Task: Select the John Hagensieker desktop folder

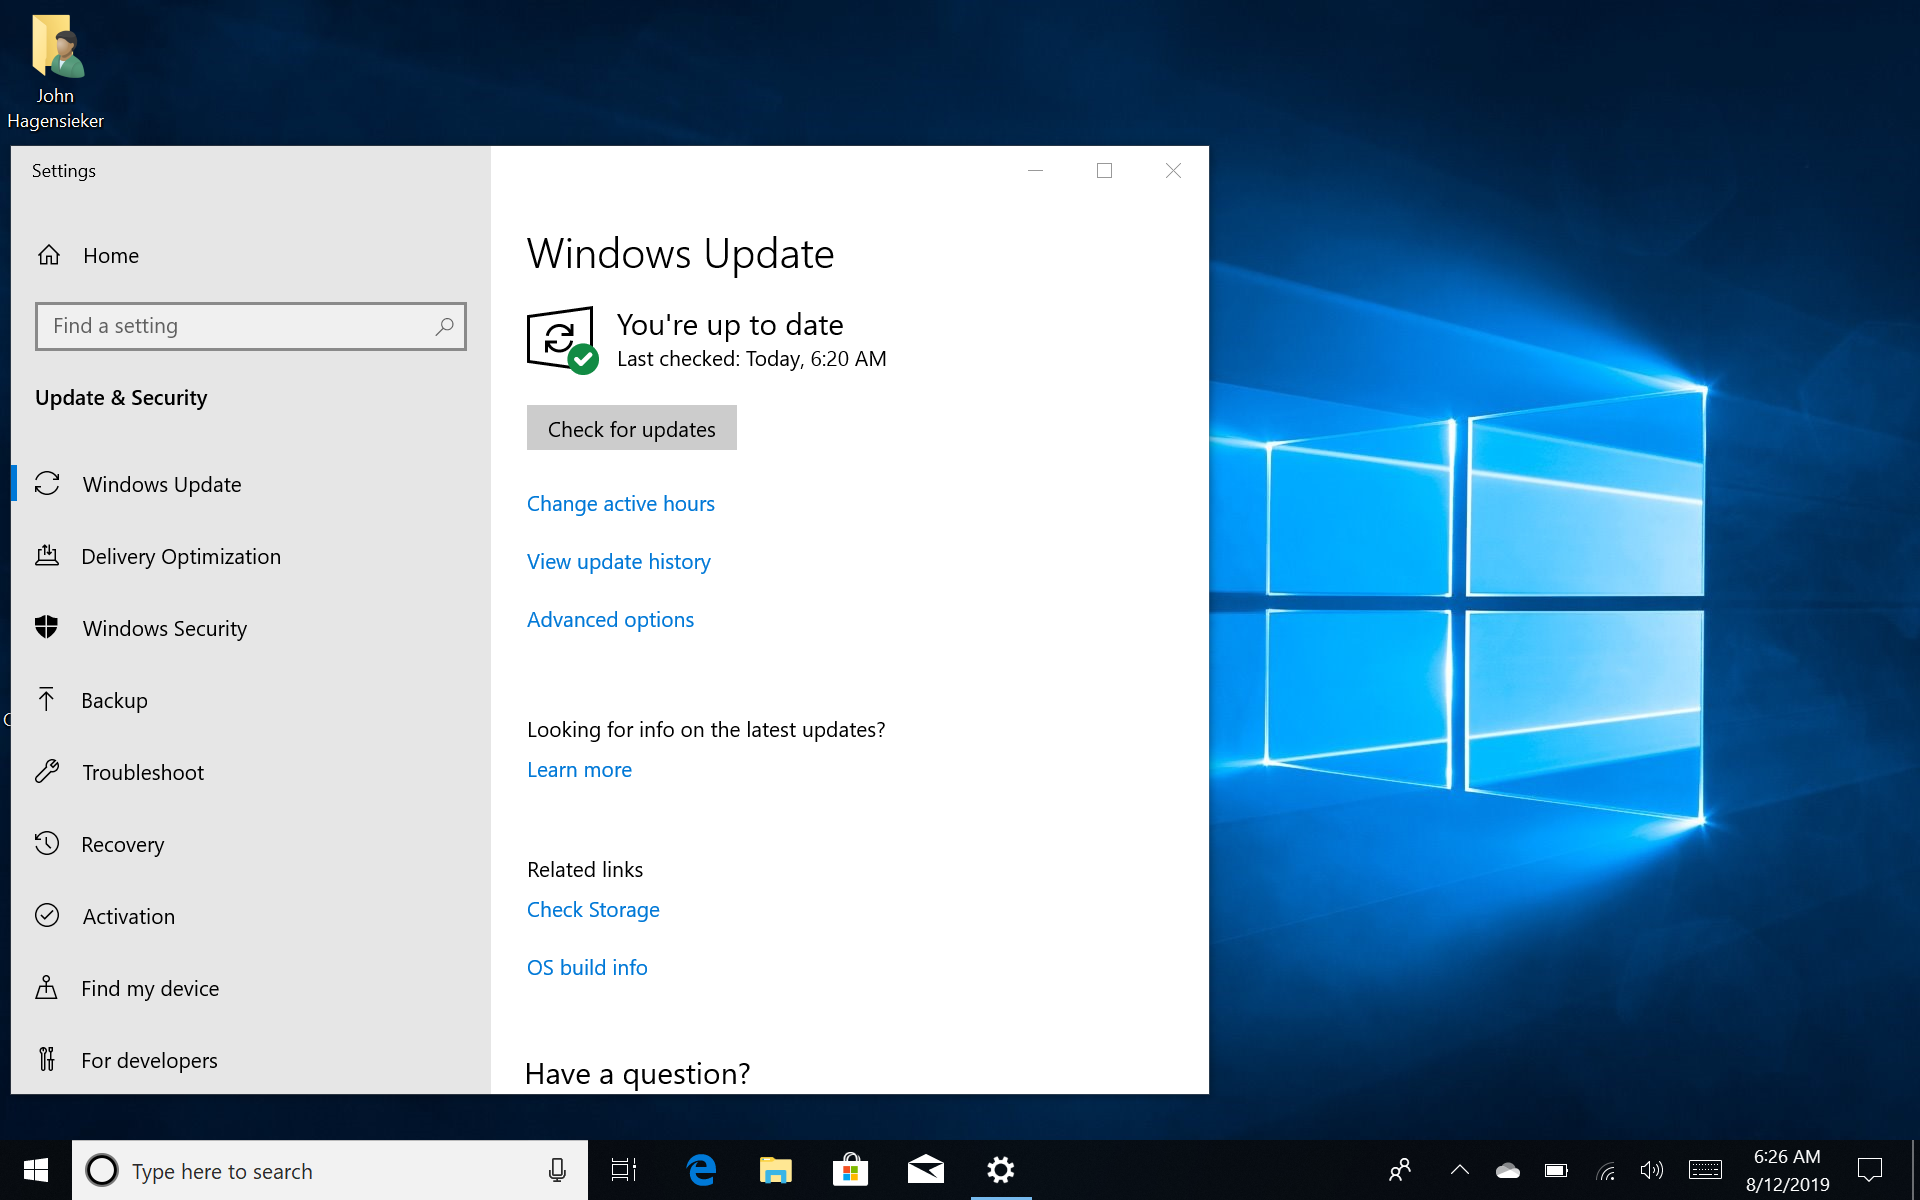Action: pyautogui.click(x=56, y=72)
